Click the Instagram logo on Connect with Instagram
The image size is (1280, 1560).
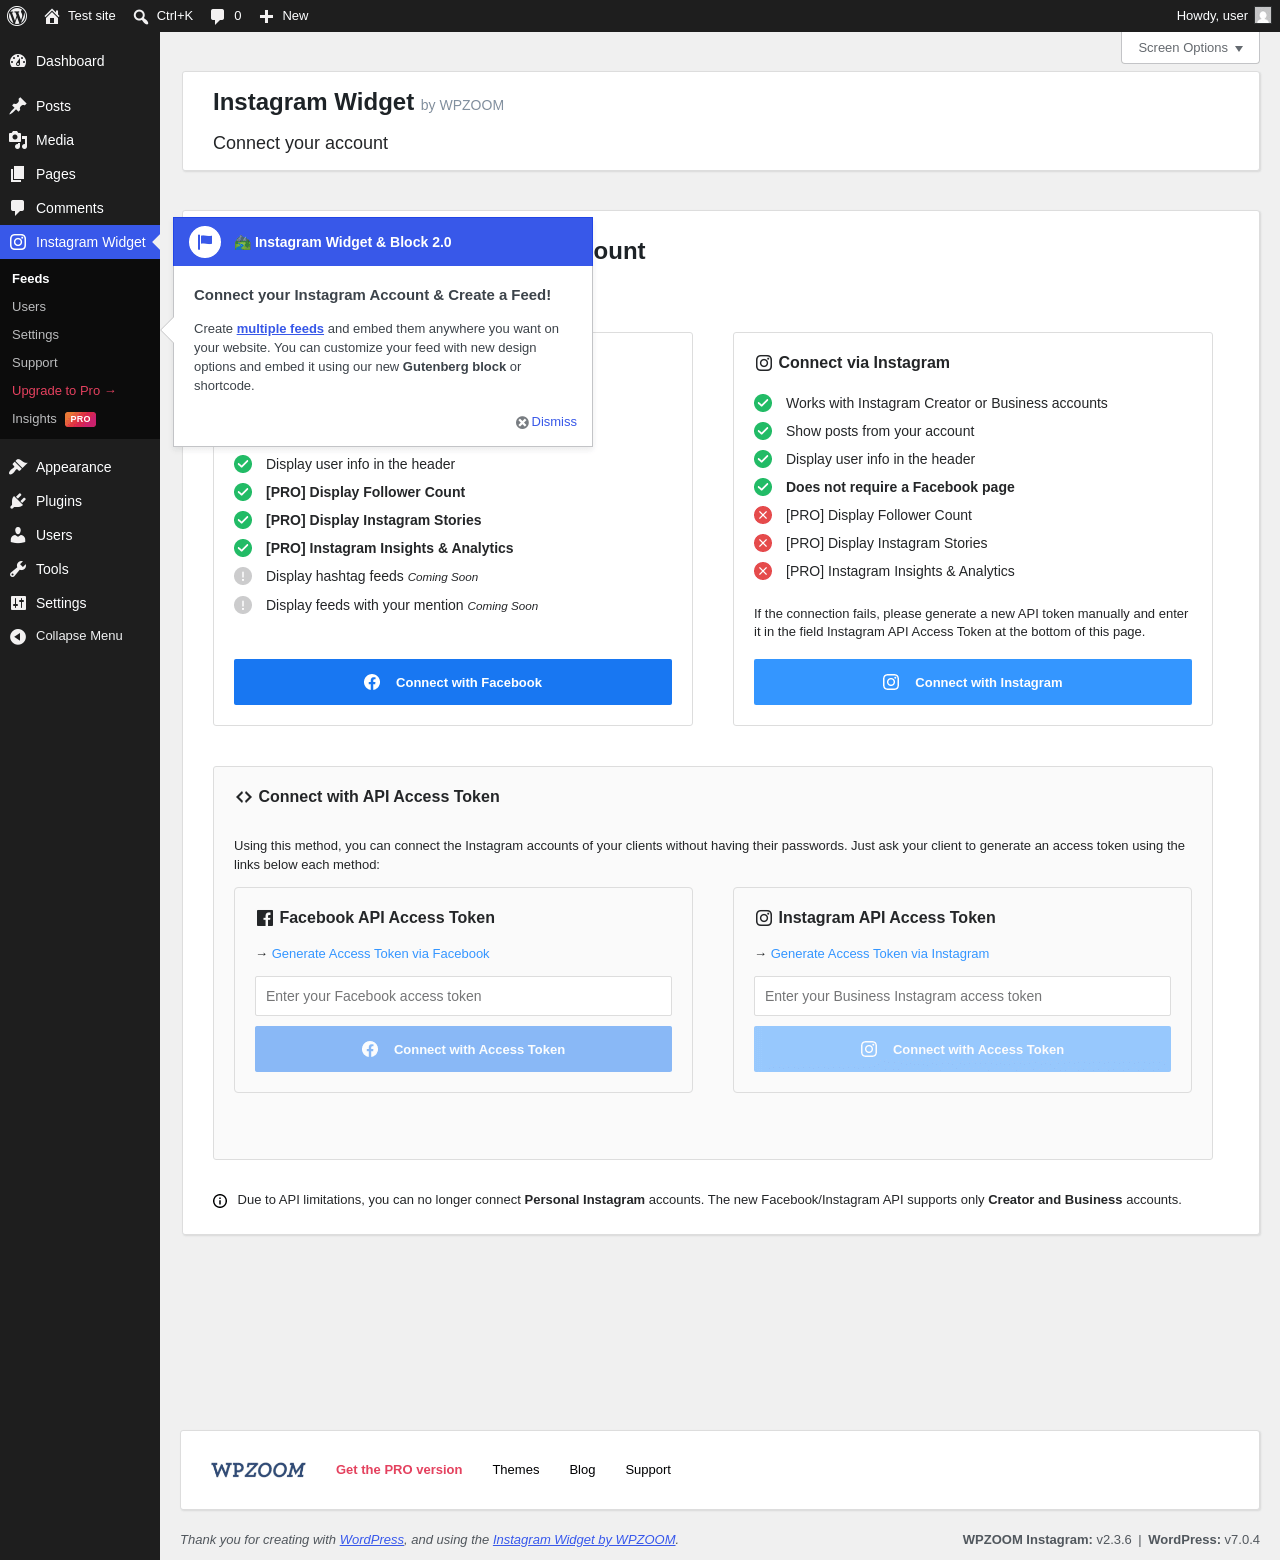891,682
